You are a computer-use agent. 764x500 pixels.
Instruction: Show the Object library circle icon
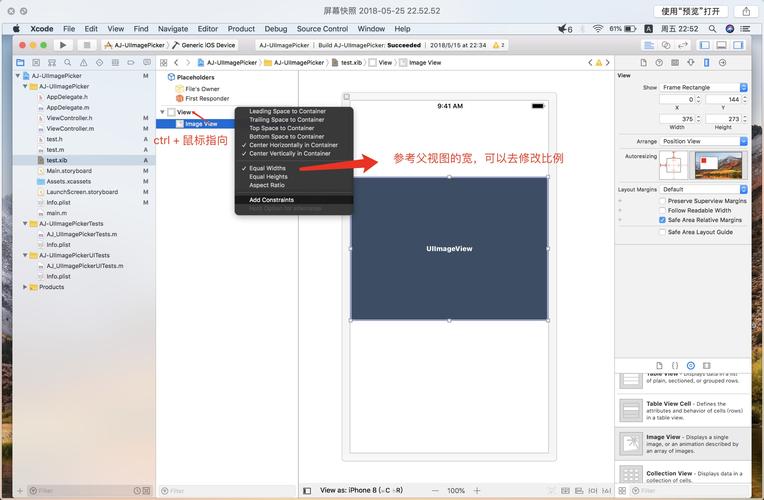click(x=690, y=365)
